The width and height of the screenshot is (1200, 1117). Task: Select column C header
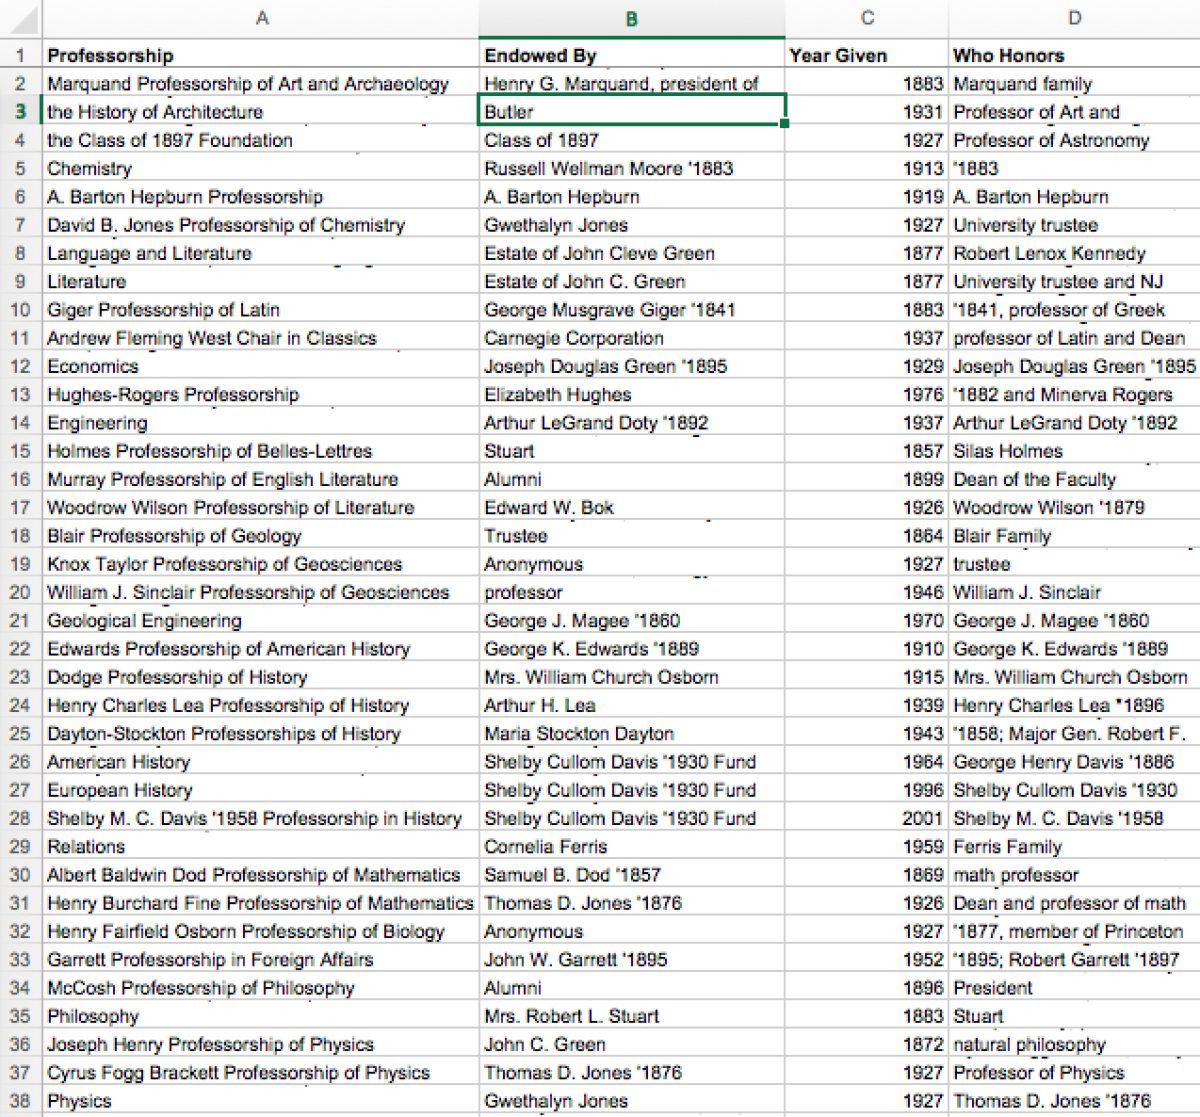tap(867, 18)
